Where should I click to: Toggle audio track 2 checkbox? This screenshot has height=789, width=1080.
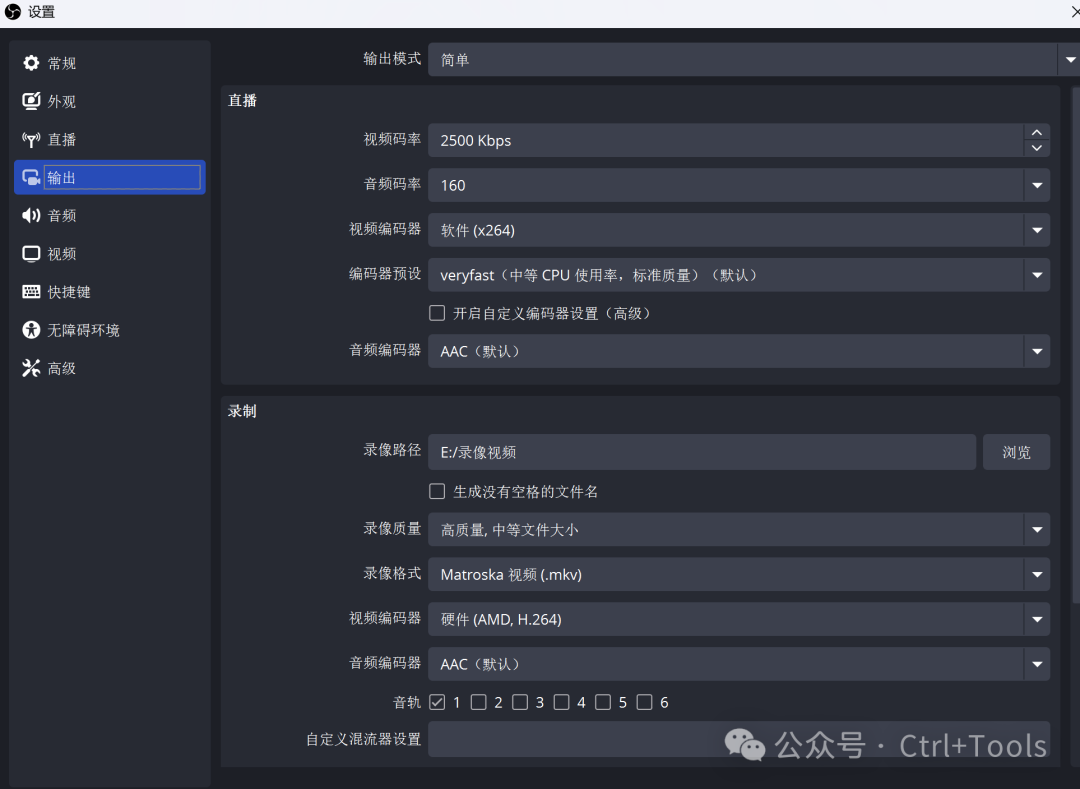pos(479,702)
